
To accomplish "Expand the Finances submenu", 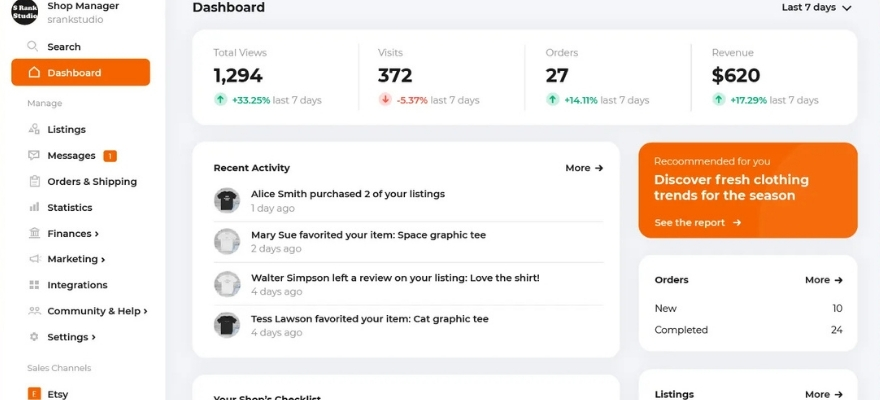I will tap(73, 233).
